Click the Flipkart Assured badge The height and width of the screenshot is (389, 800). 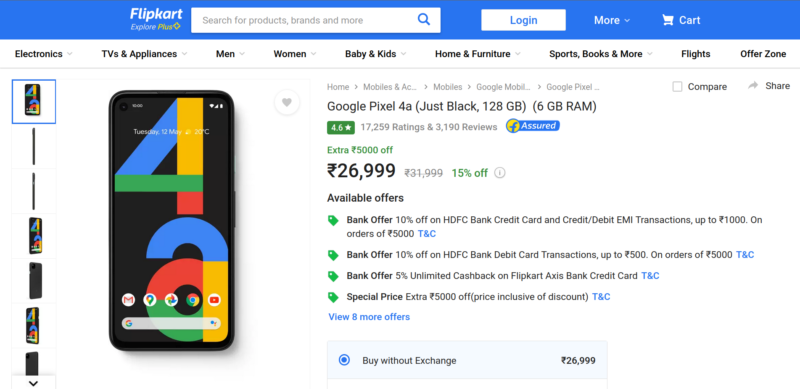tap(533, 126)
